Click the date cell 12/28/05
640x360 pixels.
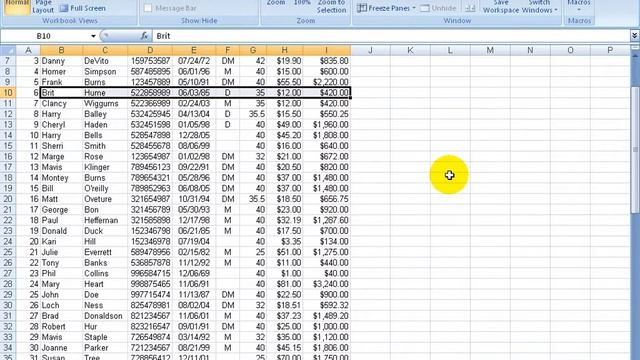pos(194,135)
